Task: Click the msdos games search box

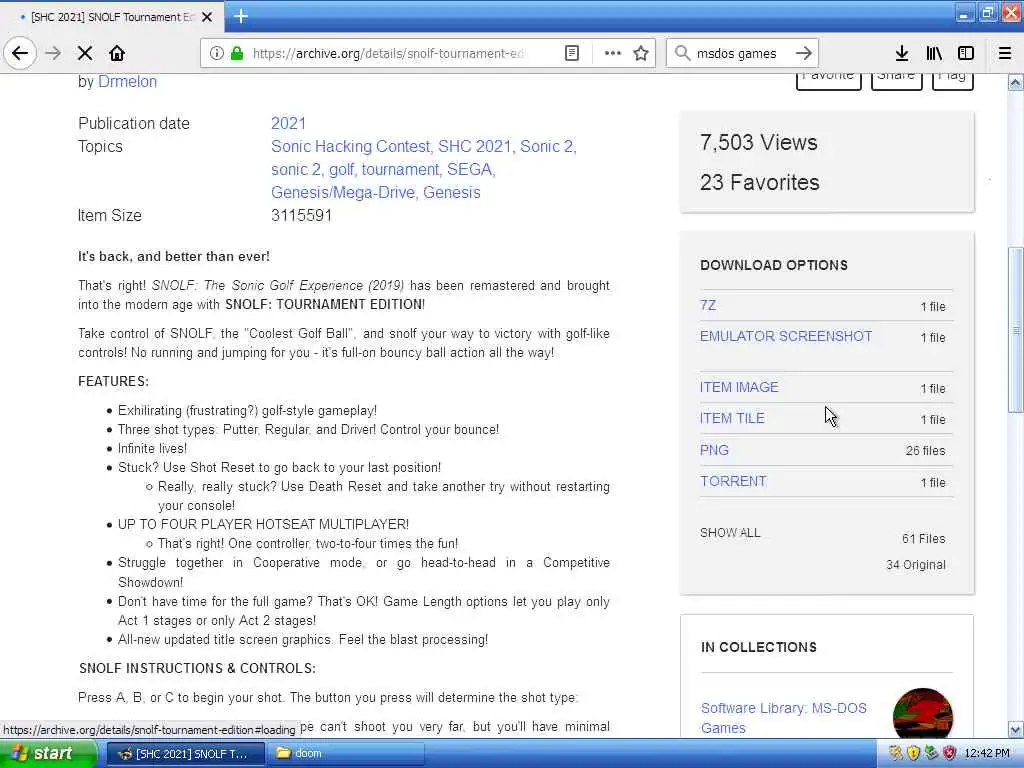Action: coord(736,53)
